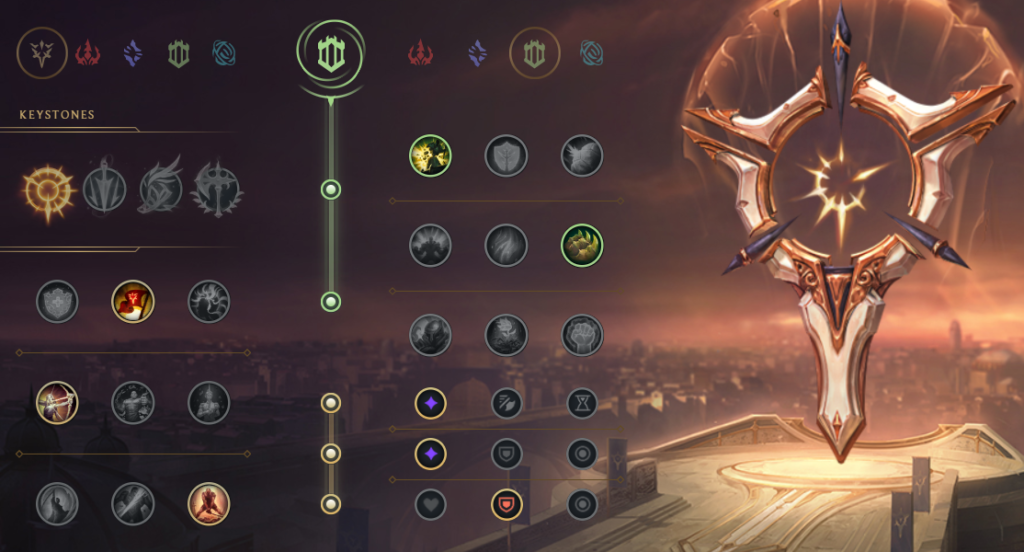Select the Coup de Grace rune

tap(57, 504)
